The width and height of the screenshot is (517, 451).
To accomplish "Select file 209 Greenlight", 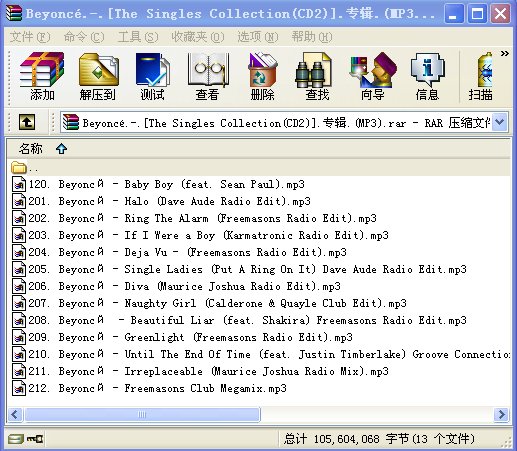I will (x=182, y=337).
